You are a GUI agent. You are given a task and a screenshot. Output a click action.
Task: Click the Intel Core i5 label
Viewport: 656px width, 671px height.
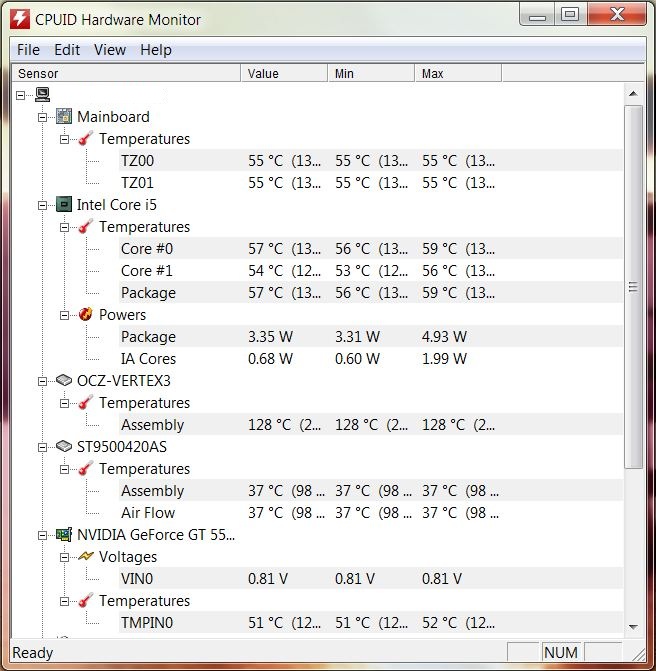(117, 205)
